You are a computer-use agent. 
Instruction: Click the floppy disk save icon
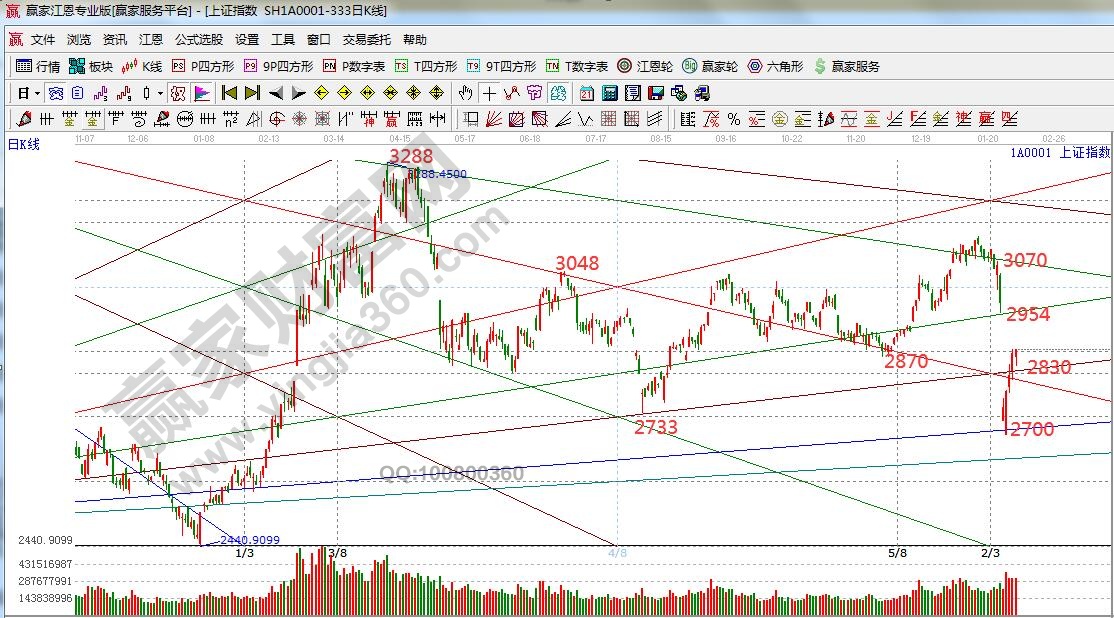[x=656, y=93]
